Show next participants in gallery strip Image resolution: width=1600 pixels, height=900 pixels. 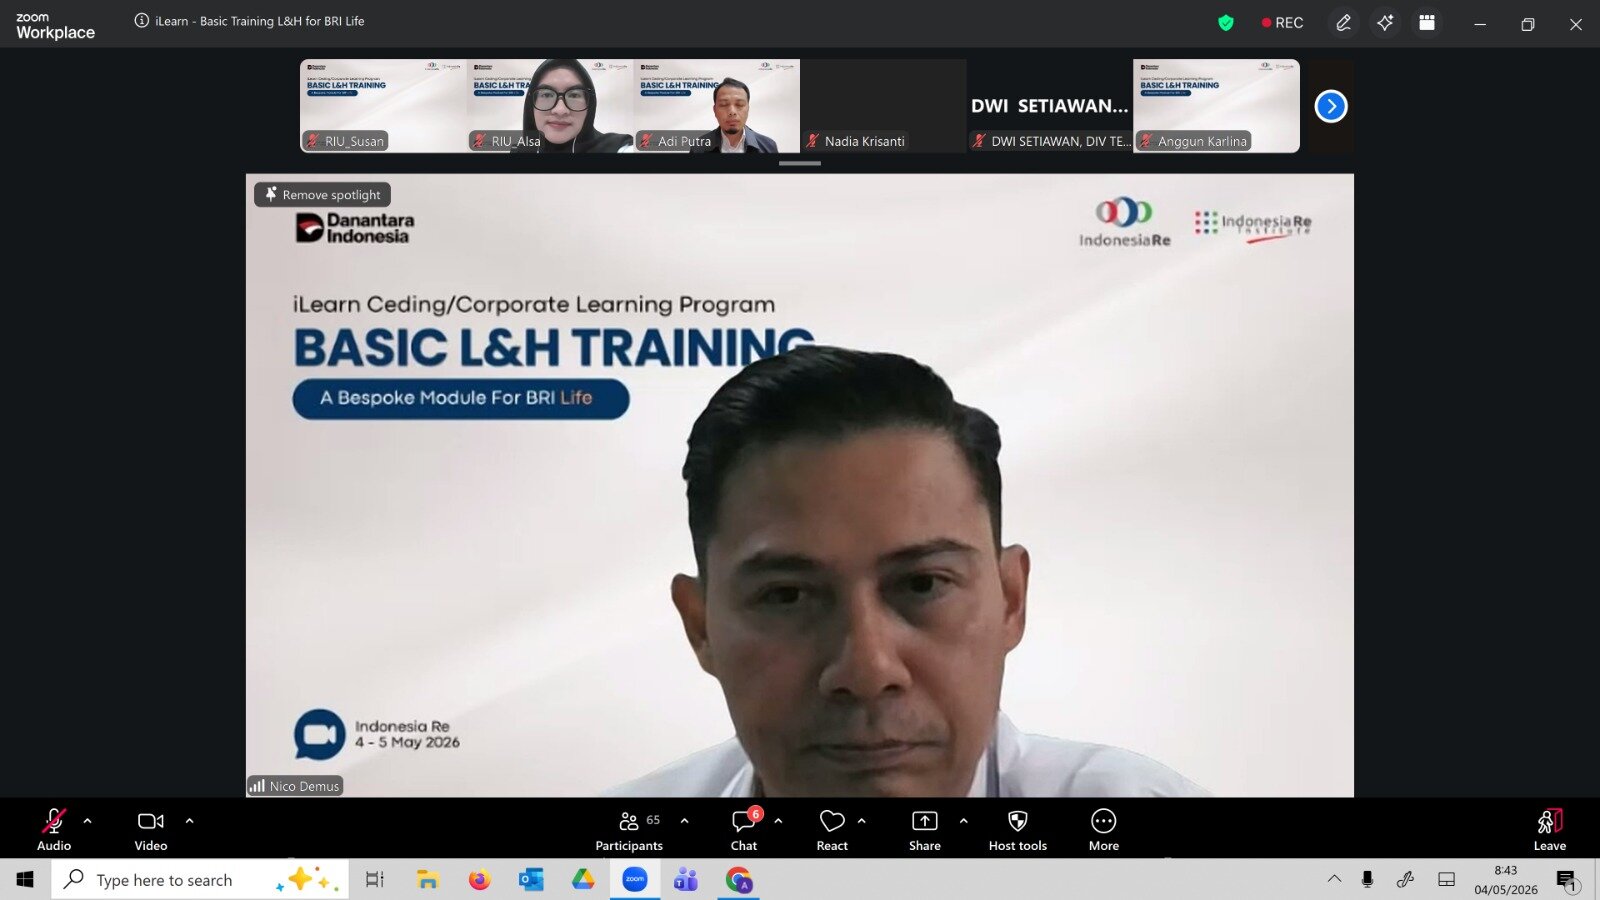[x=1331, y=106]
